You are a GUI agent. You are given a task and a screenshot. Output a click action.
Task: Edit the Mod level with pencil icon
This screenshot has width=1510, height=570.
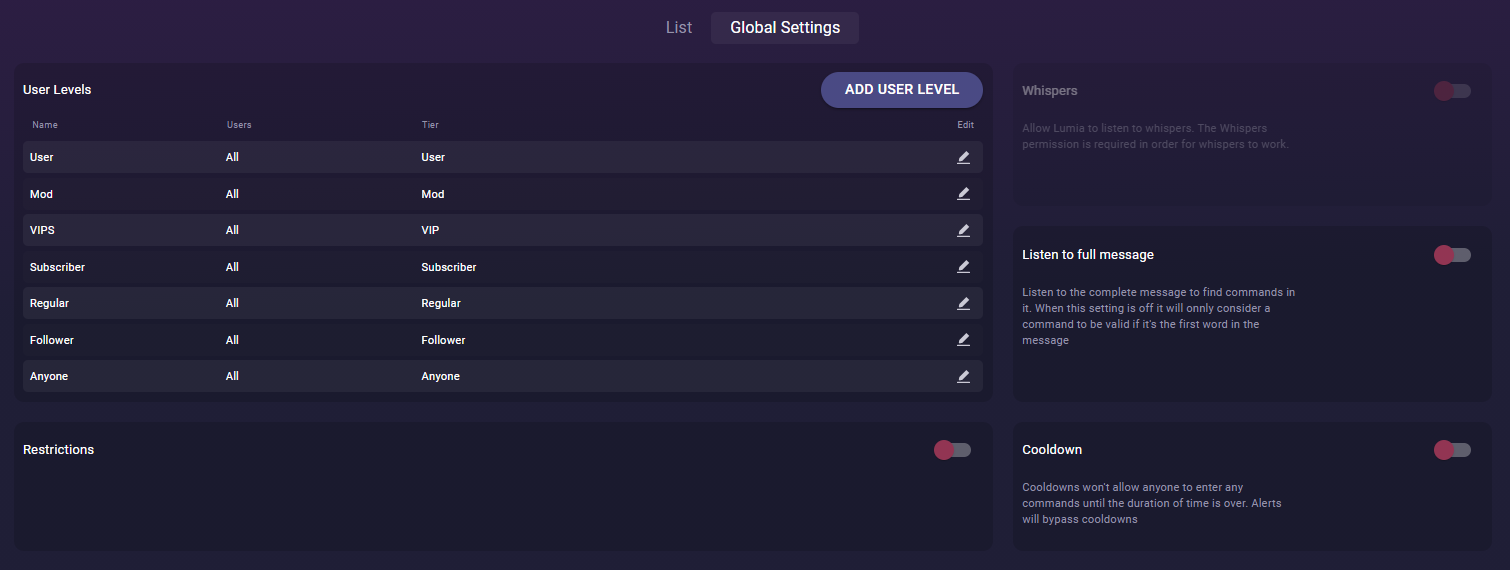tap(964, 194)
